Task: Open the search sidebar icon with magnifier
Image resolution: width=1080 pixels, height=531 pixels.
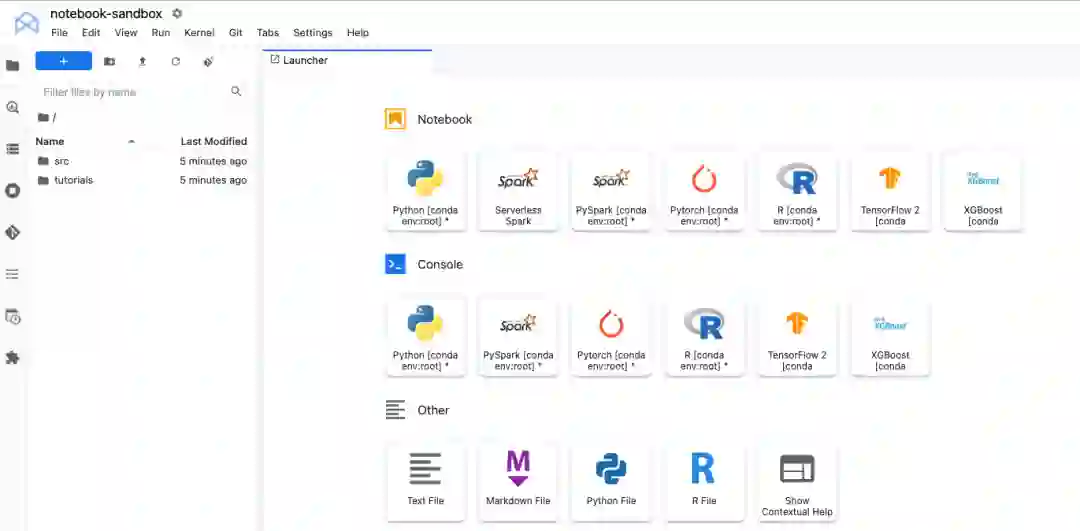Action: click(x=12, y=107)
